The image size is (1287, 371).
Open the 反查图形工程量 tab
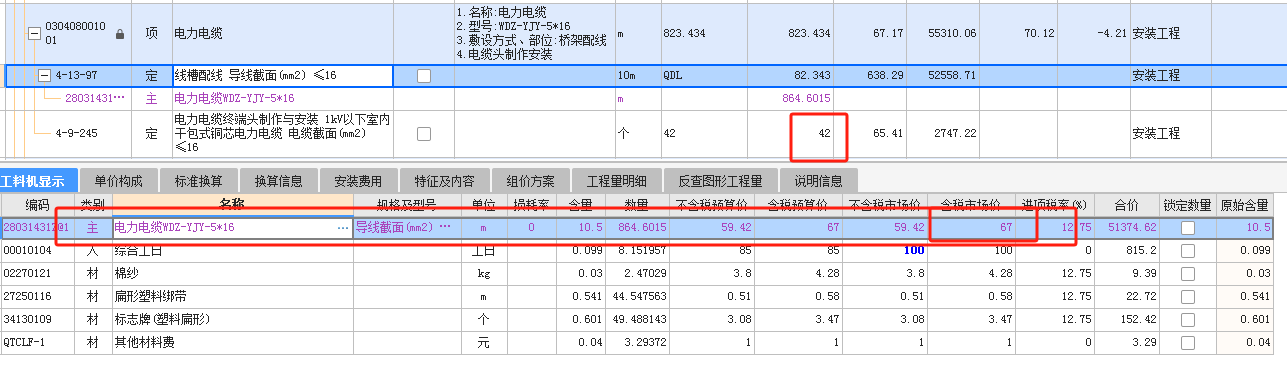pyautogui.click(x=721, y=181)
